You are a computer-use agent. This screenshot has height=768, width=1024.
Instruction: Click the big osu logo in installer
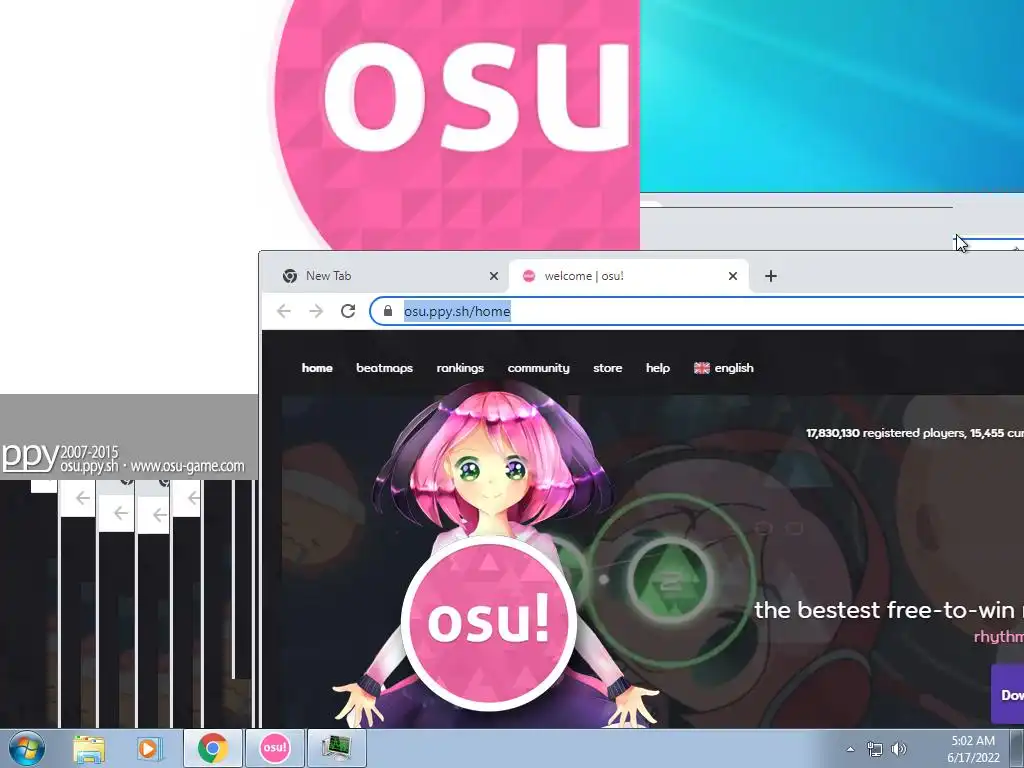pos(457,125)
